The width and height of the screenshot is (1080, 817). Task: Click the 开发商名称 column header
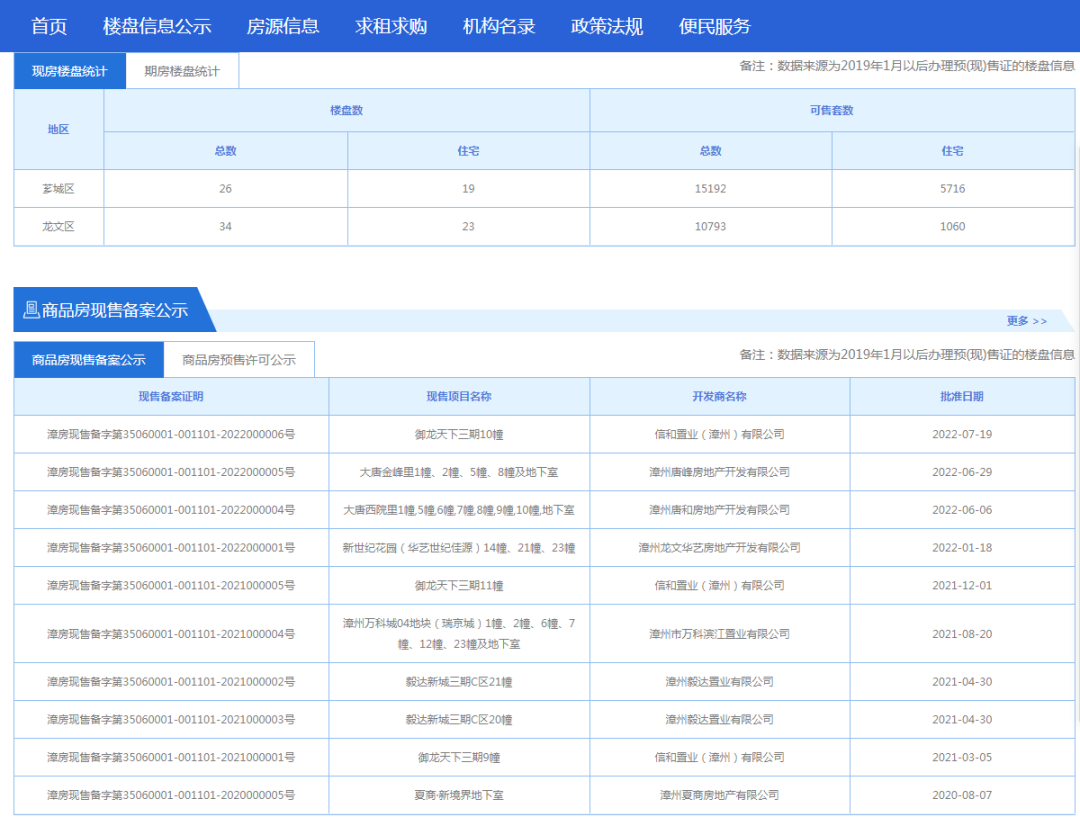pyautogui.click(x=719, y=397)
